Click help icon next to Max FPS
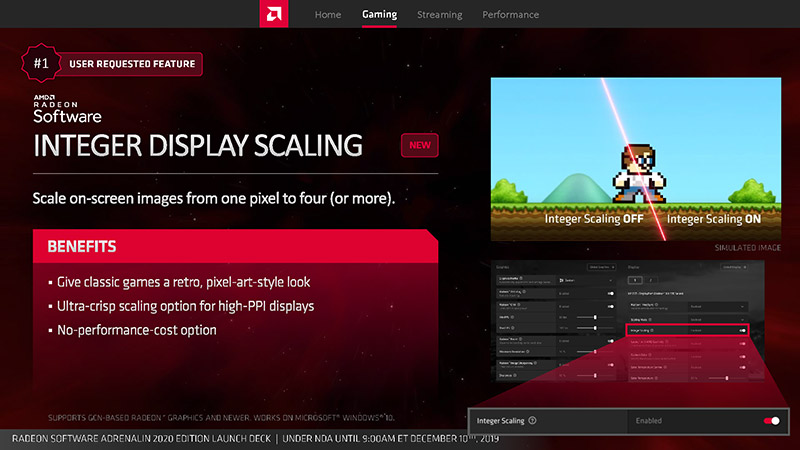 coord(513,328)
